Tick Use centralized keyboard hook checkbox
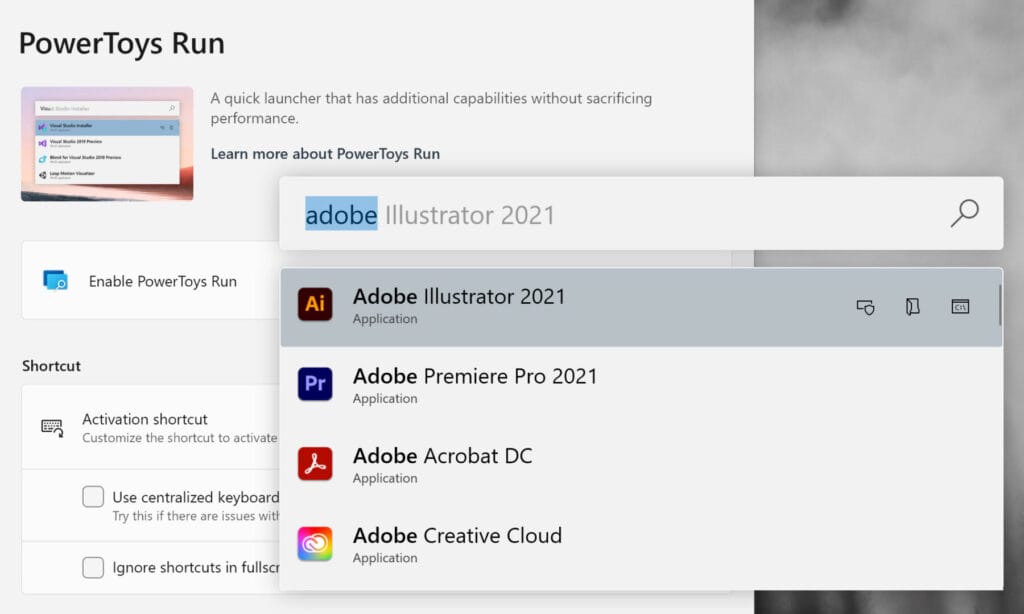1024x614 pixels. point(93,496)
